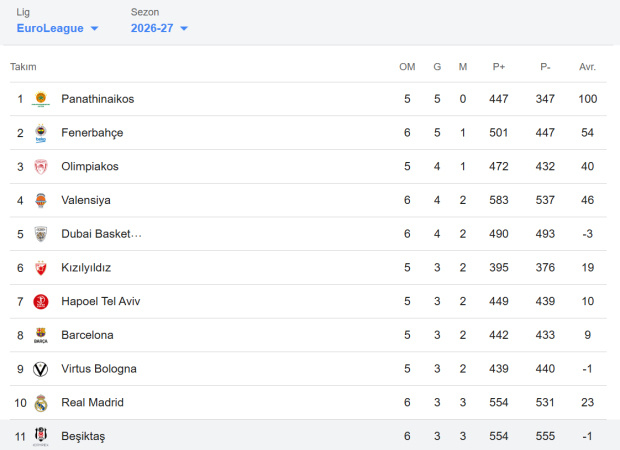Screen dimensions: 620x450
Task: Click the Barcelona team crest
Action: 41,335
